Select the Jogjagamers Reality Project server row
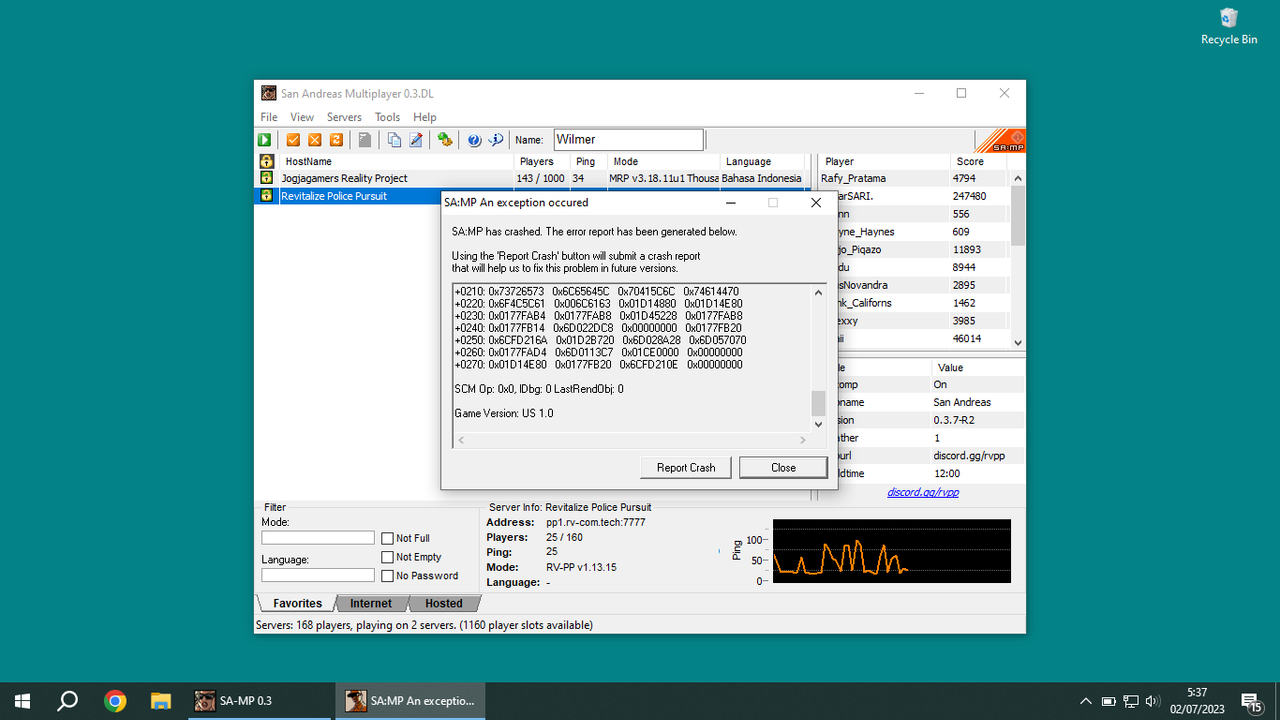This screenshot has height=720, width=1280. [532, 178]
